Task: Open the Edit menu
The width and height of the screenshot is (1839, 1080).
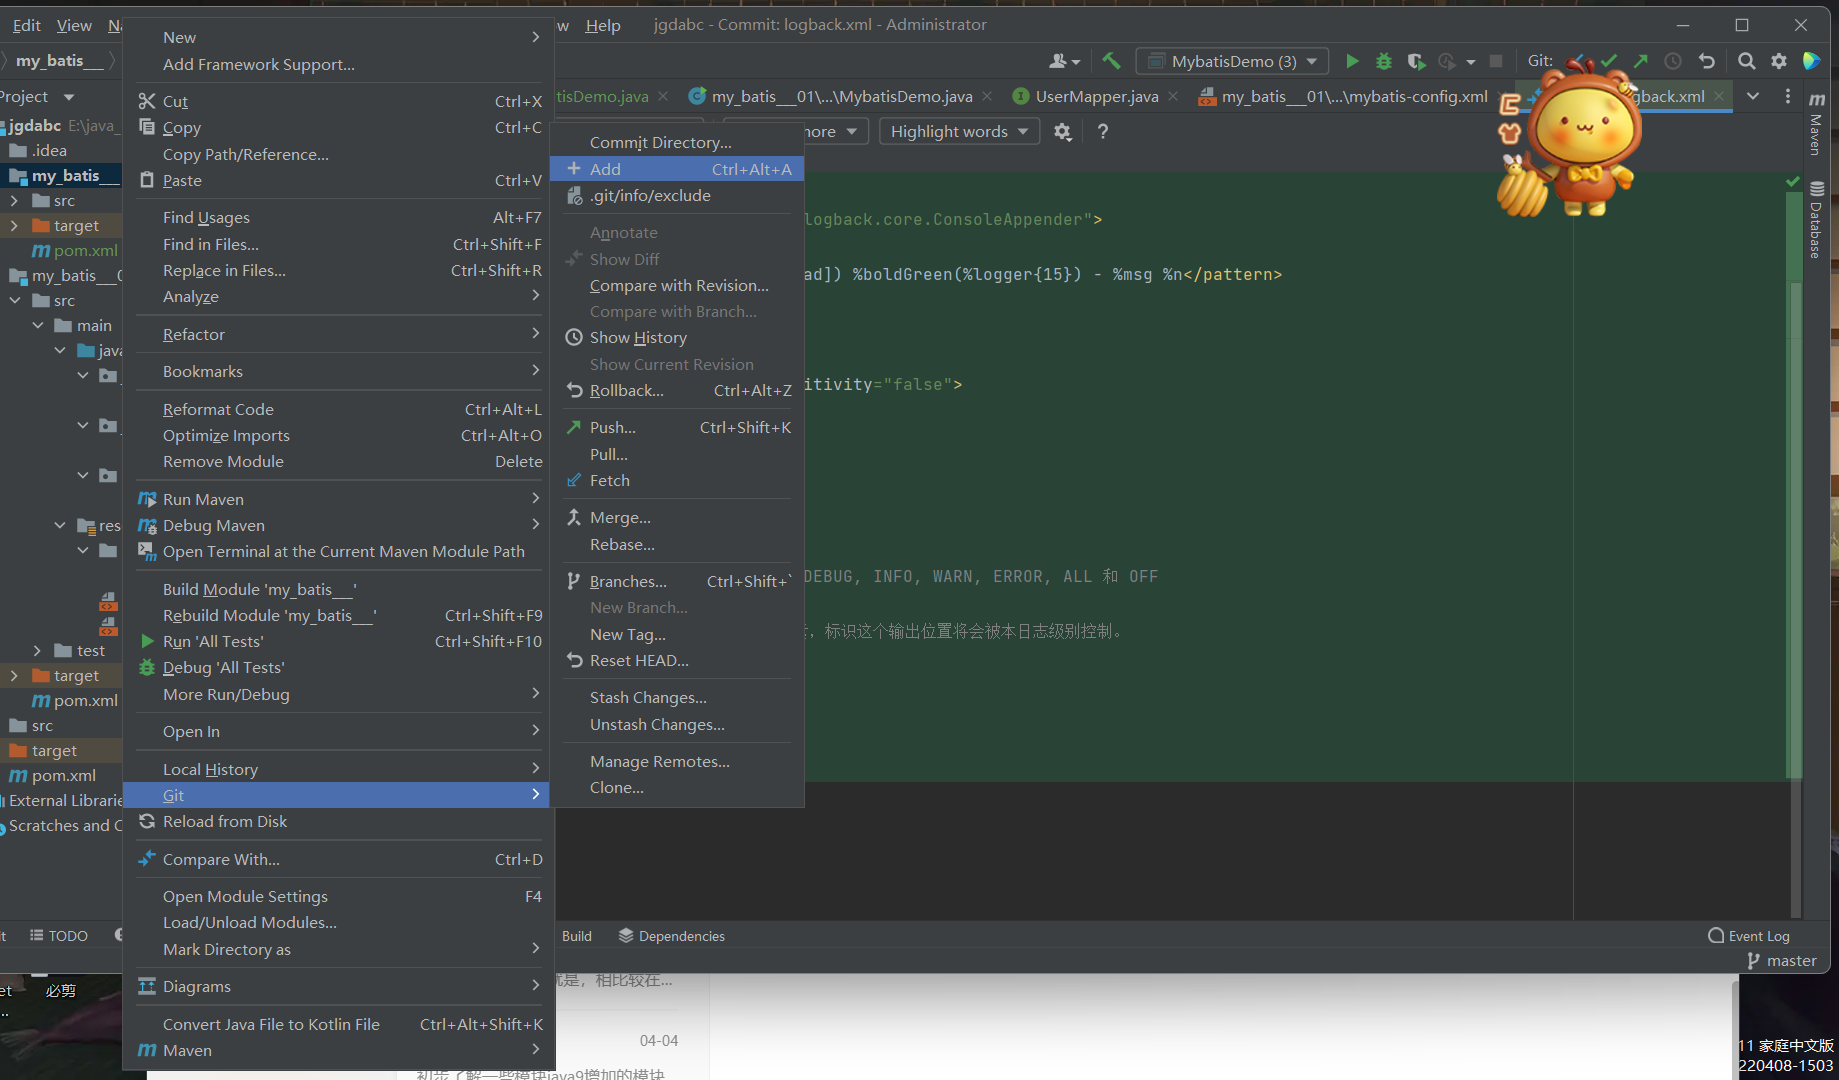Action: pyautogui.click(x=26, y=25)
